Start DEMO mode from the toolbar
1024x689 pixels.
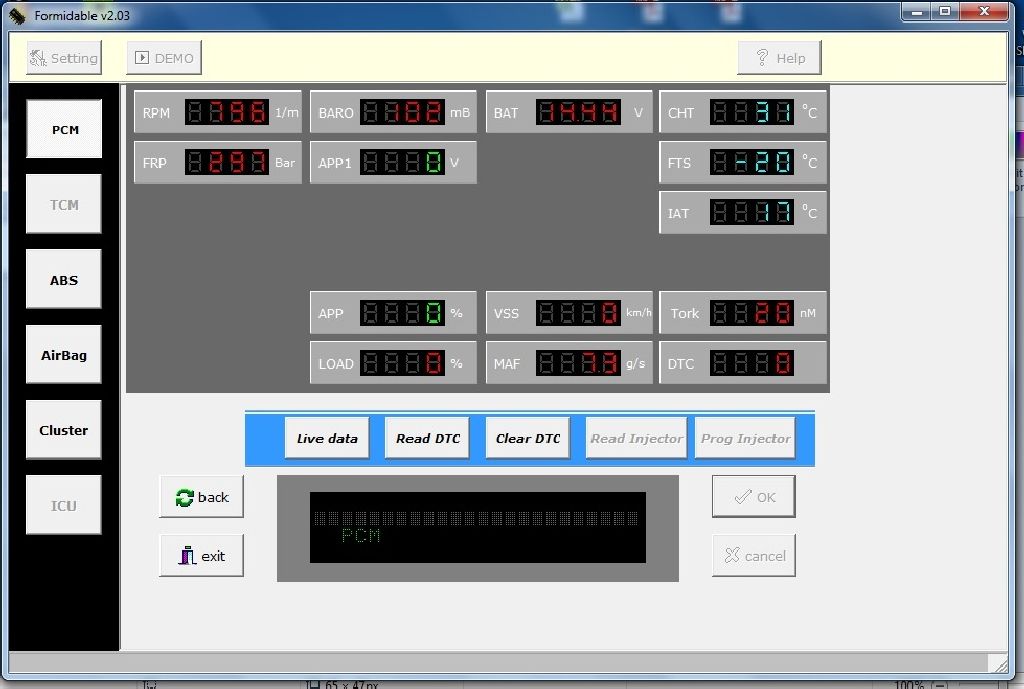164,58
